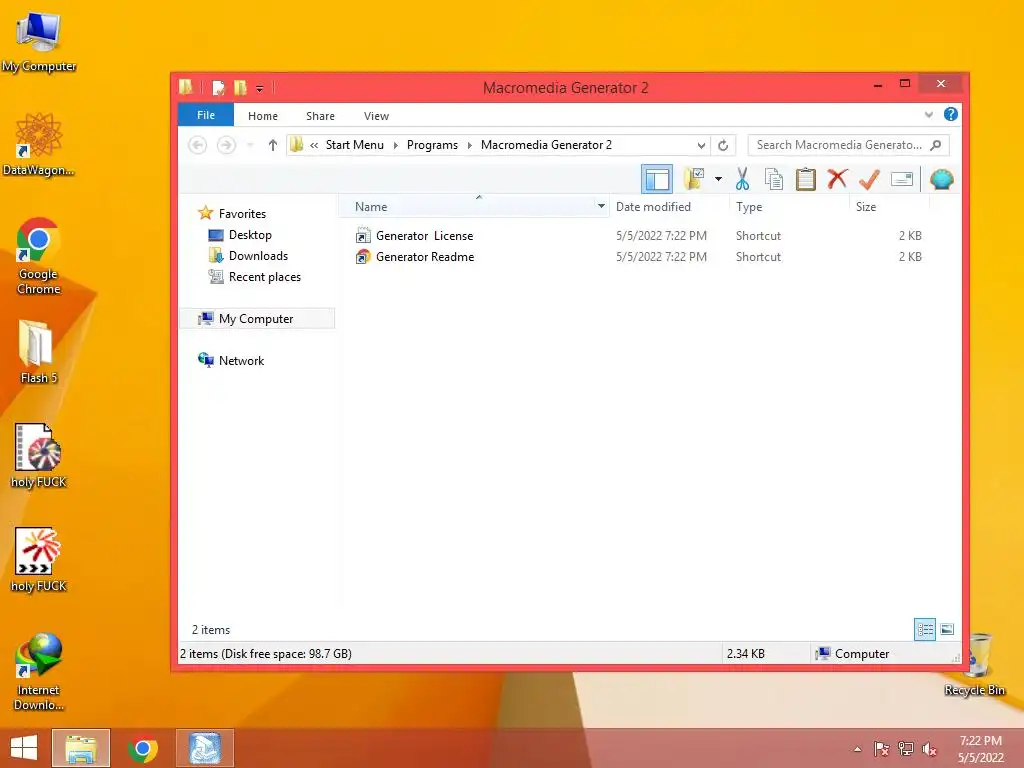Switch to the Share ribbon tab
1024x768 pixels.
pos(320,116)
